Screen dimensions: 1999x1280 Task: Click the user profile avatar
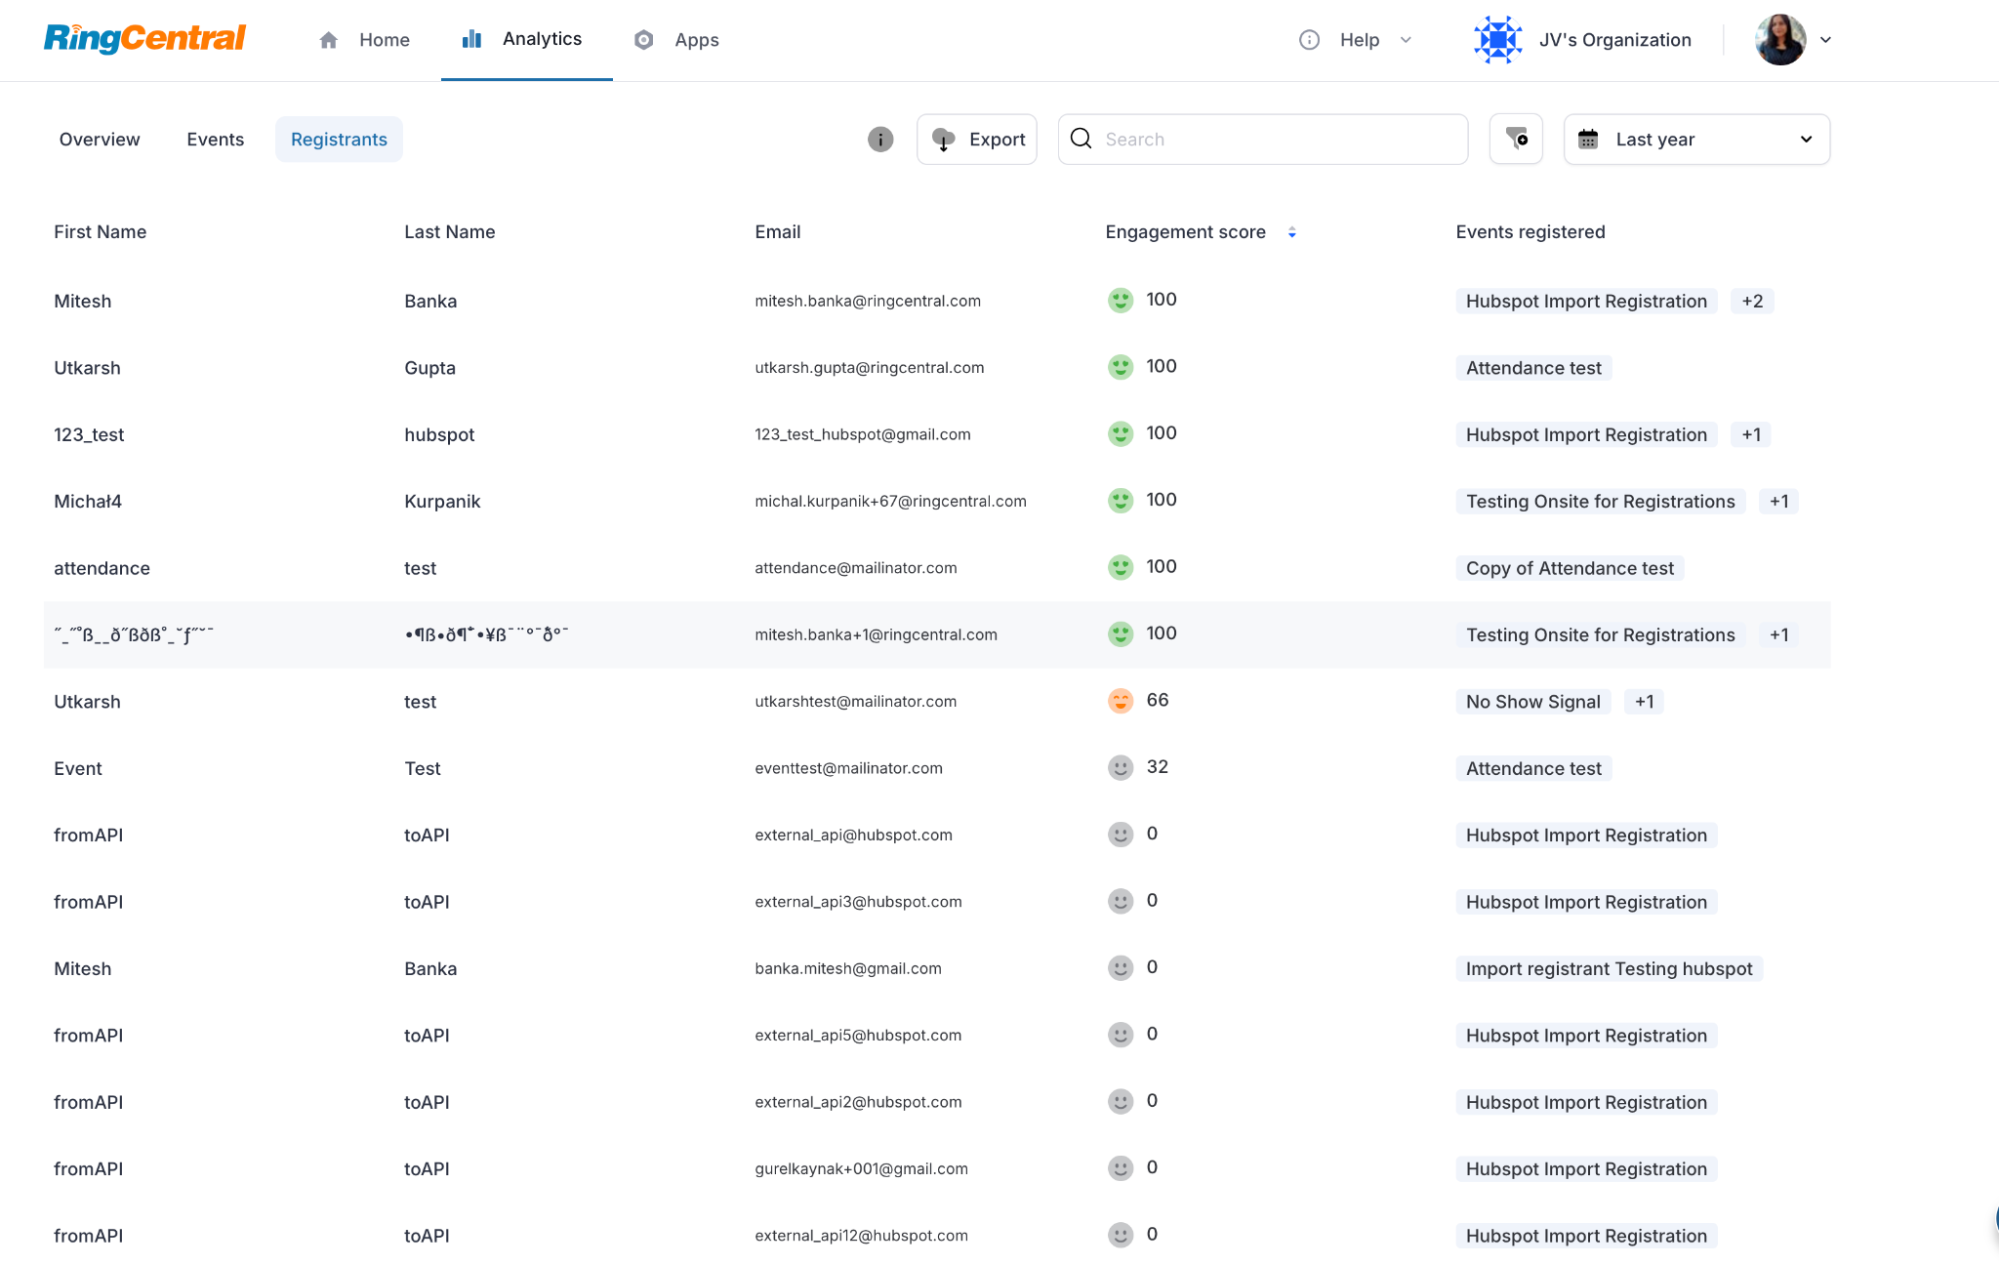[x=1780, y=40]
